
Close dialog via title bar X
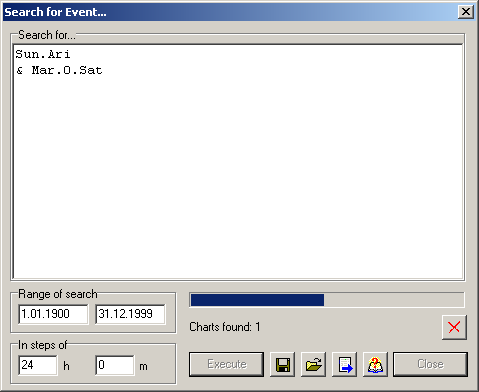(466, 12)
